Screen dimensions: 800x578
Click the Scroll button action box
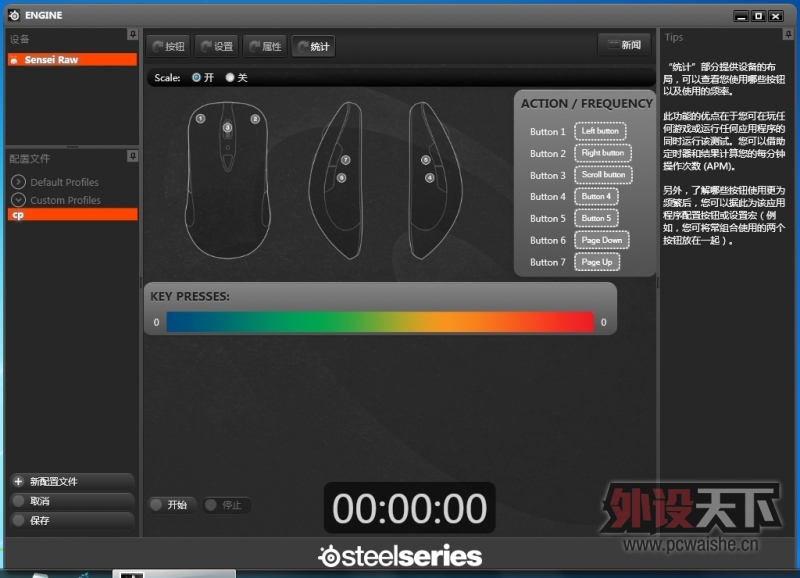[604, 174]
